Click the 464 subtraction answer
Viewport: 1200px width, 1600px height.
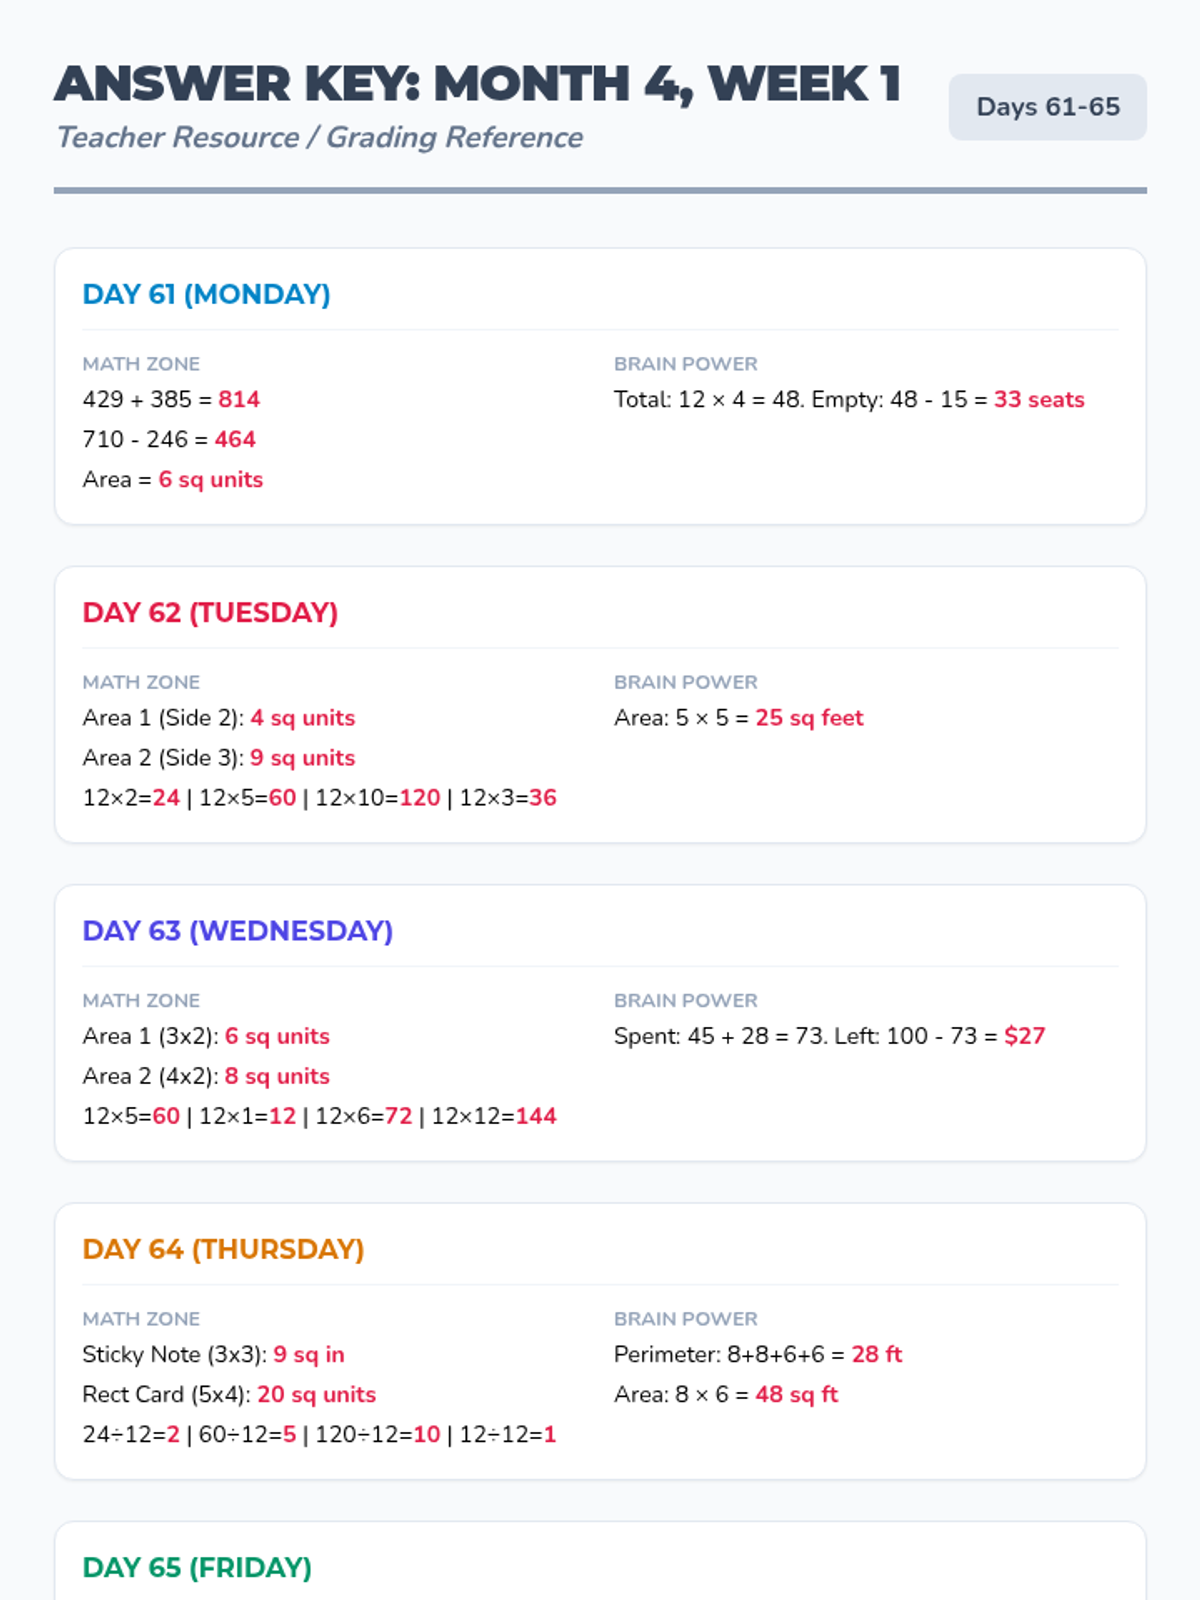click(x=235, y=439)
